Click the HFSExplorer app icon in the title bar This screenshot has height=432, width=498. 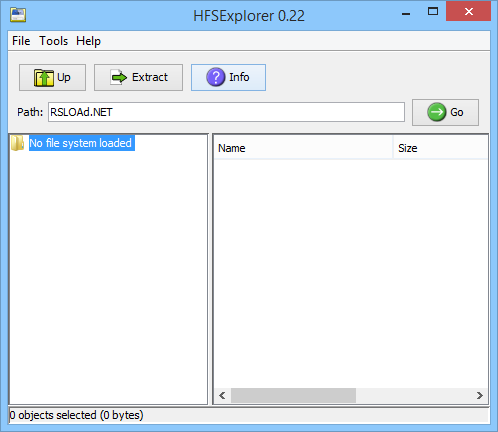click(x=18, y=15)
